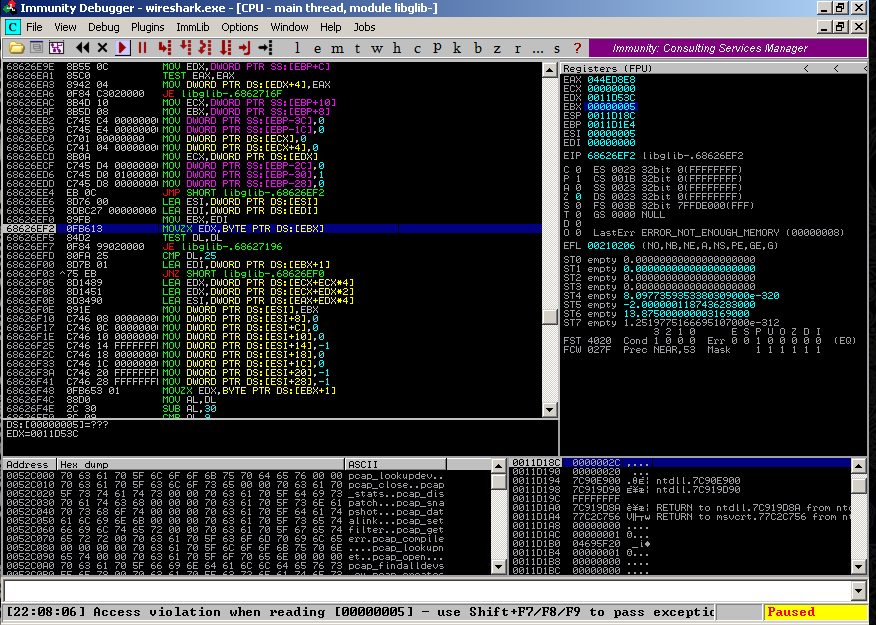Pause execution using the pause icon
876x625 pixels.
[142, 47]
